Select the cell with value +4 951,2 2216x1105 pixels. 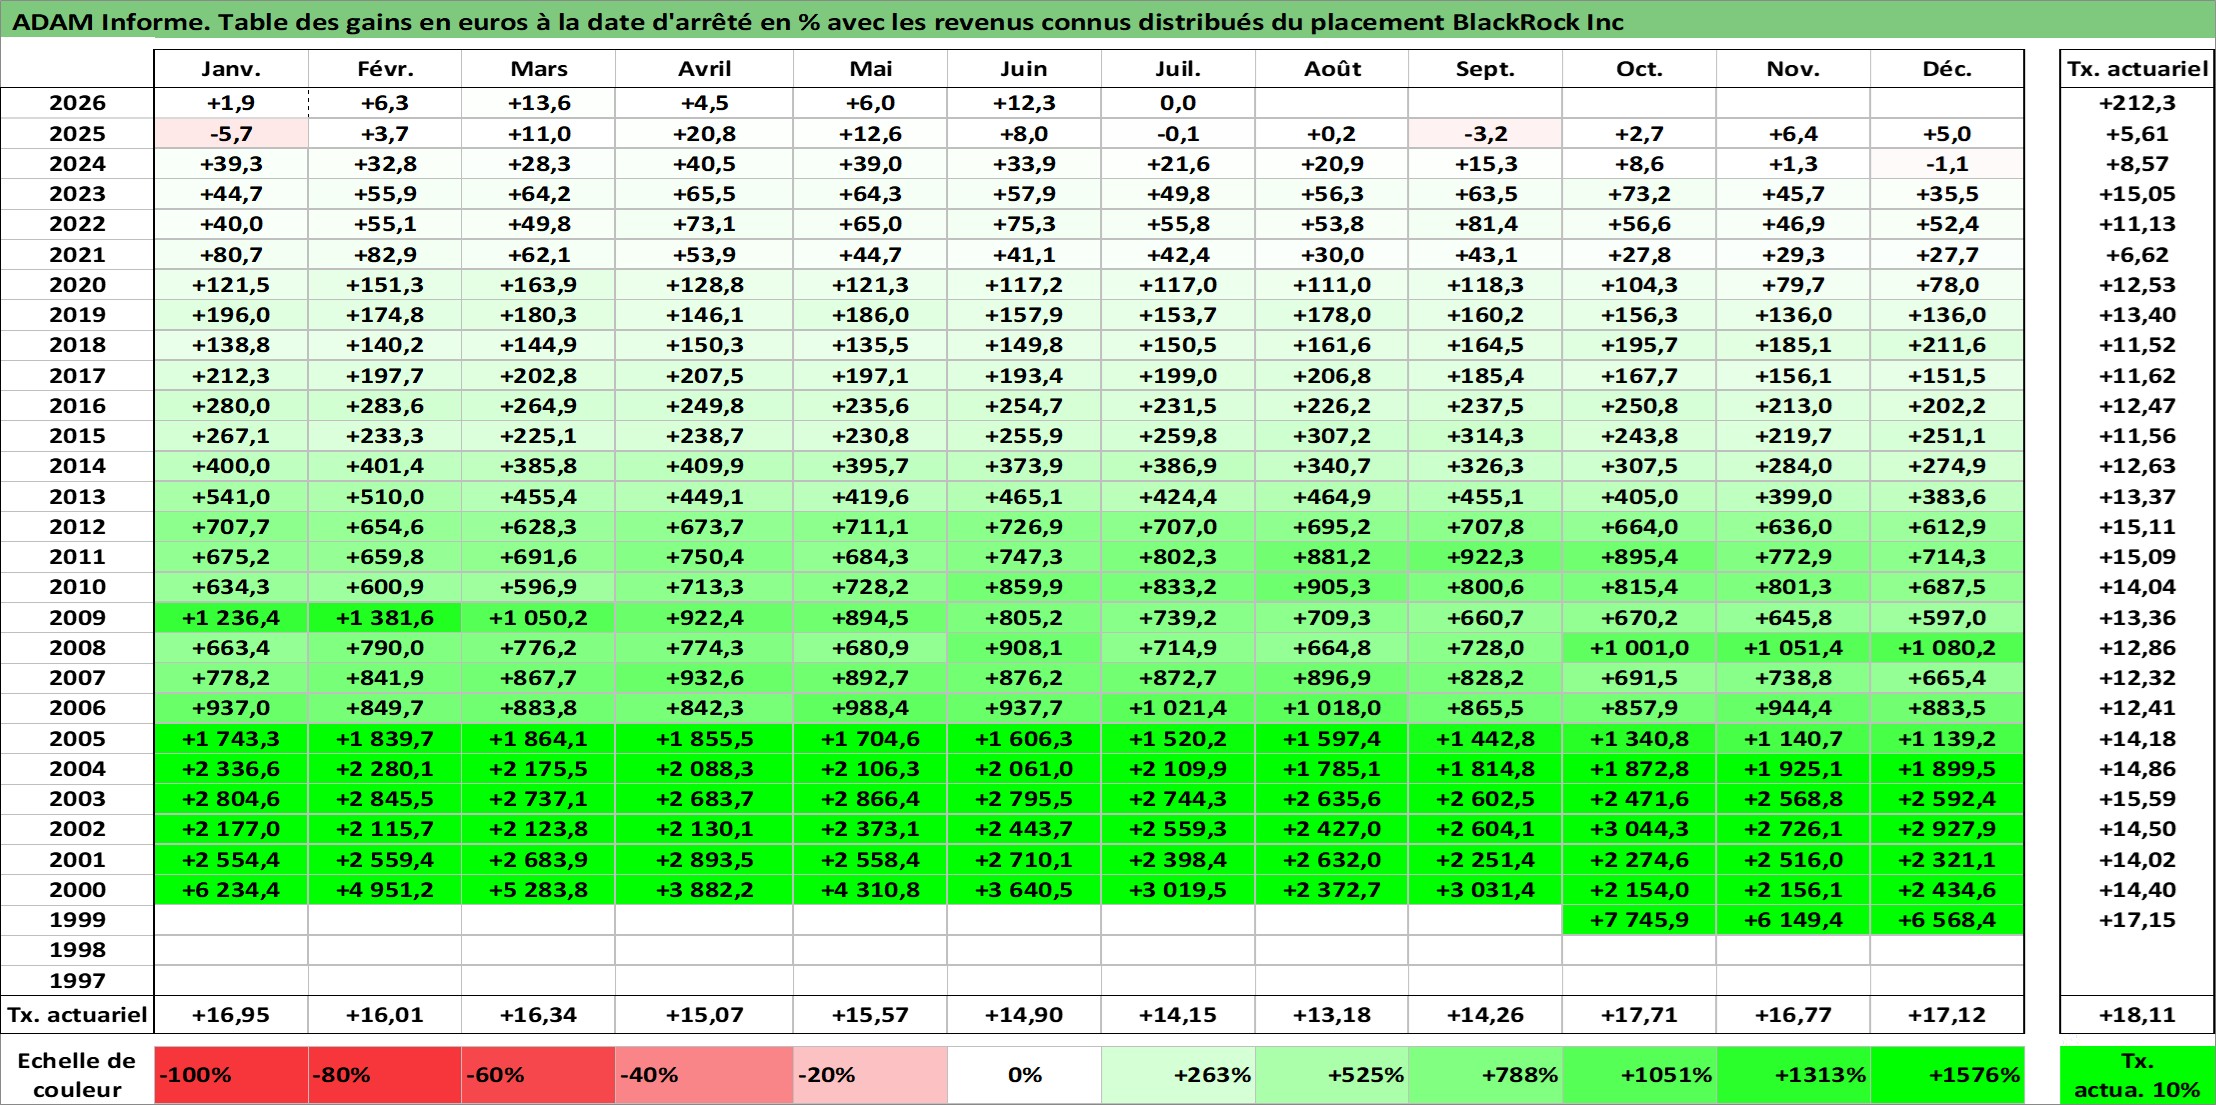point(385,890)
